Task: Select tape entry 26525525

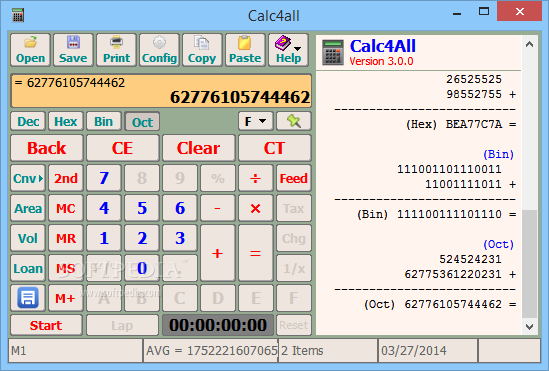Action: click(x=474, y=79)
